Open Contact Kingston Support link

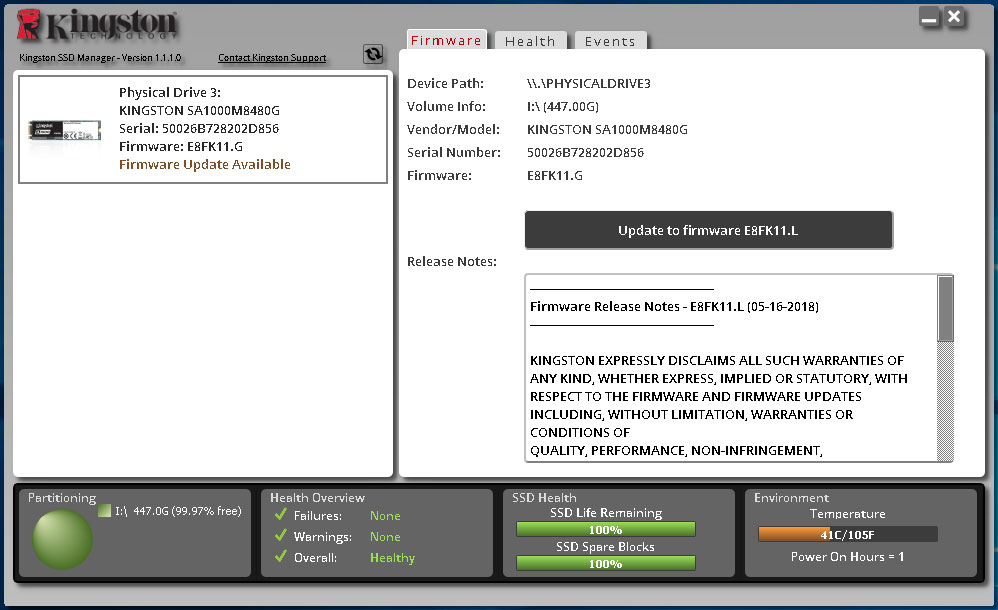(272, 57)
